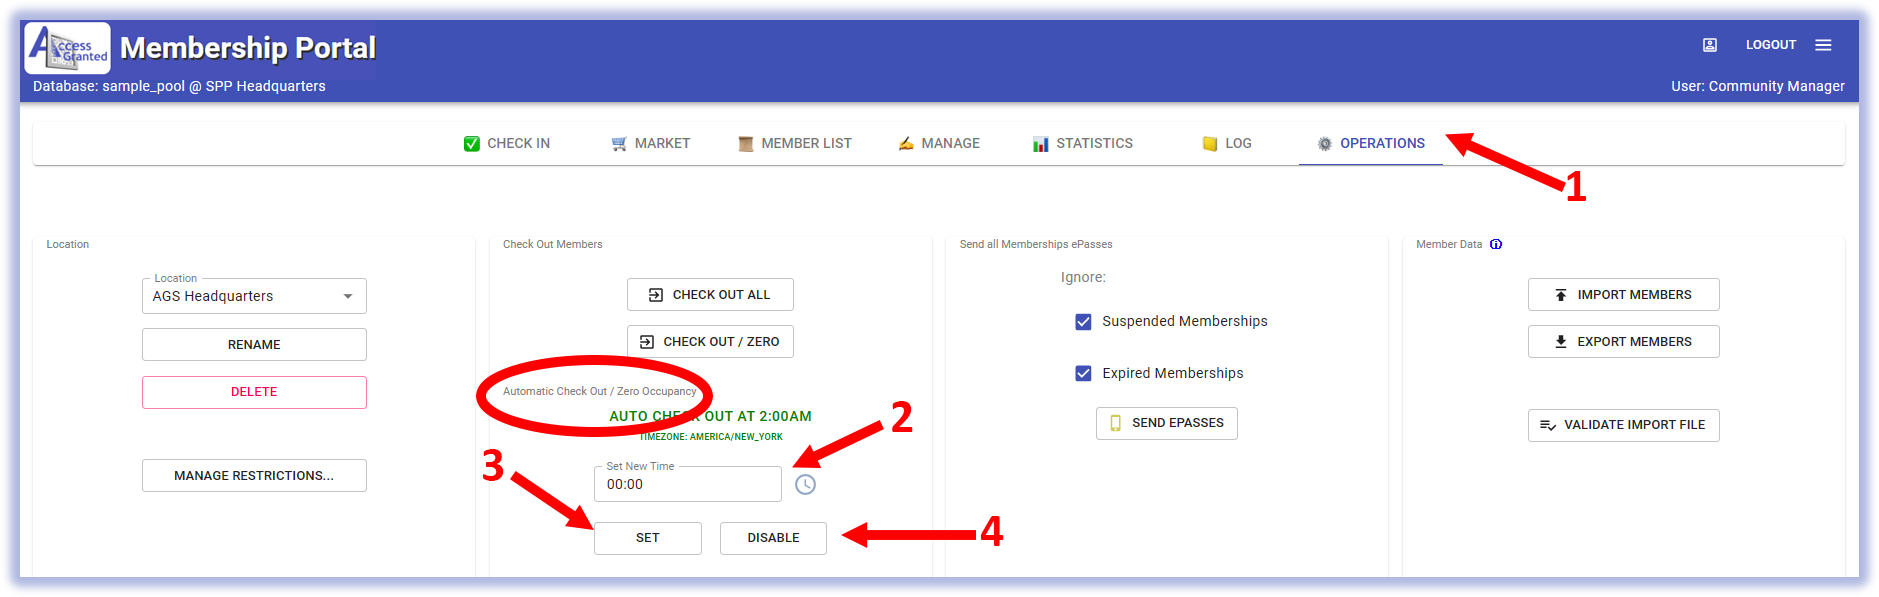Click the Member Data info icon
This screenshot has height=597, width=1879.
pyautogui.click(x=1496, y=244)
